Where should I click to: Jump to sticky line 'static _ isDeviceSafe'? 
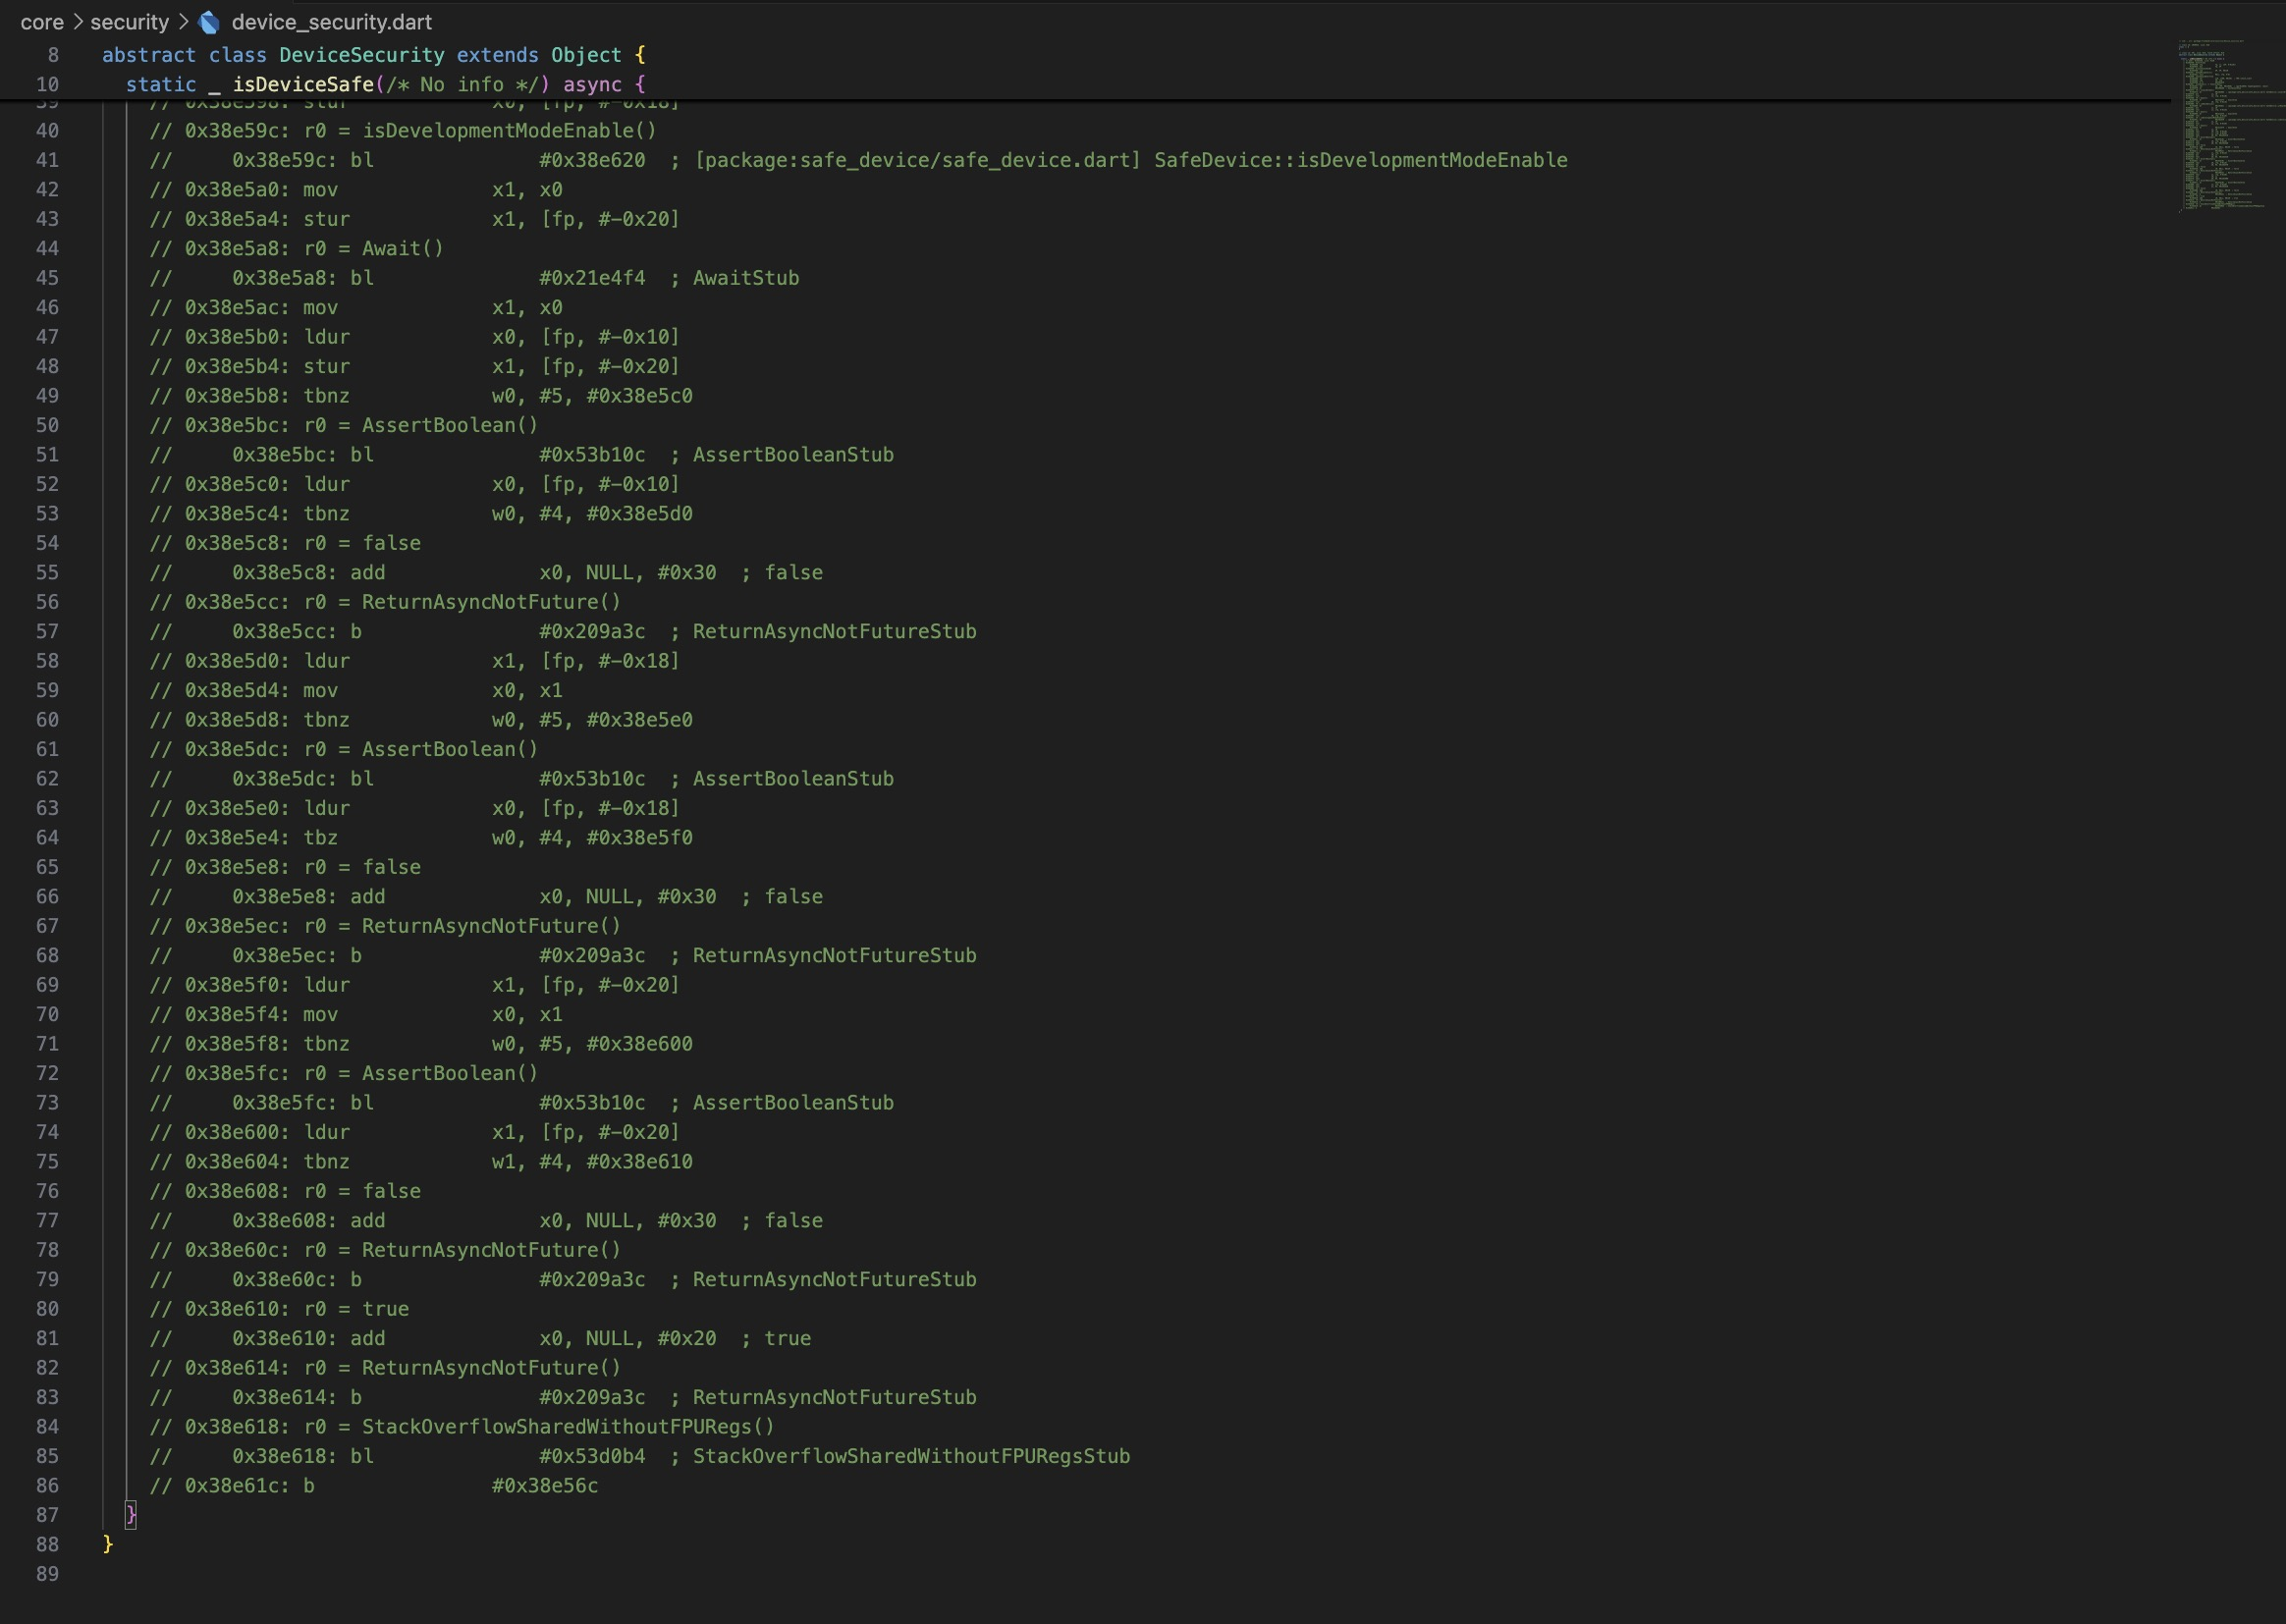386,85
